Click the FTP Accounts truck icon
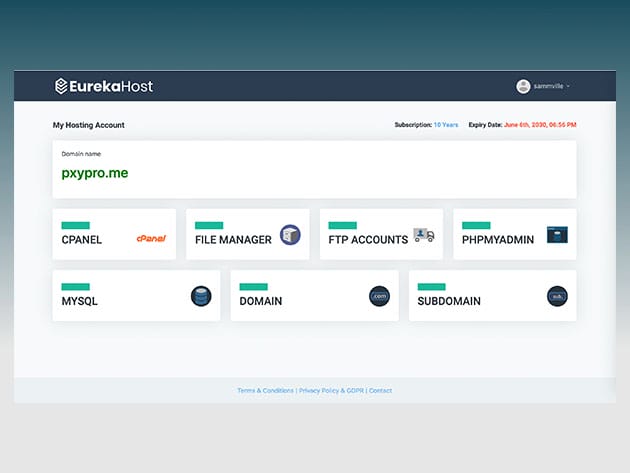The height and width of the screenshot is (473, 630). pyautogui.click(x=424, y=235)
